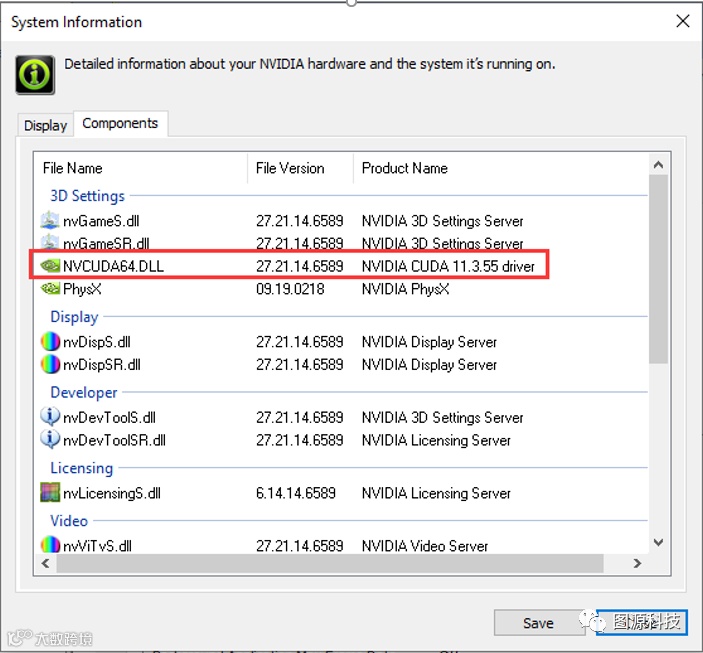Select the PhysX file name

tap(82, 289)
